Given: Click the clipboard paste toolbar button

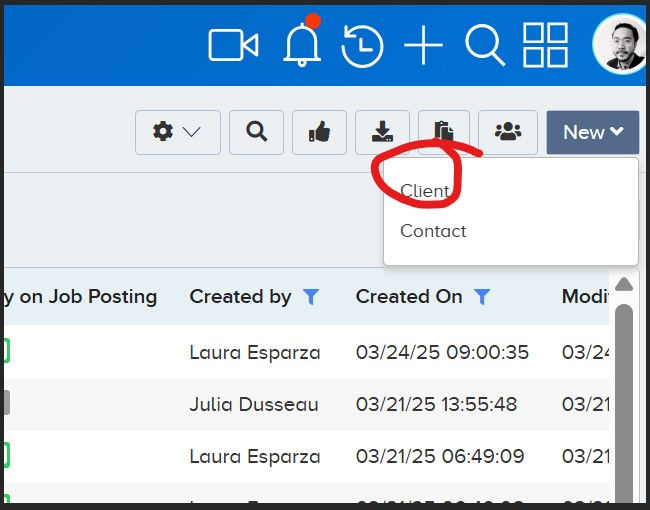Looking at the screenshot, I should click(444, 132).
